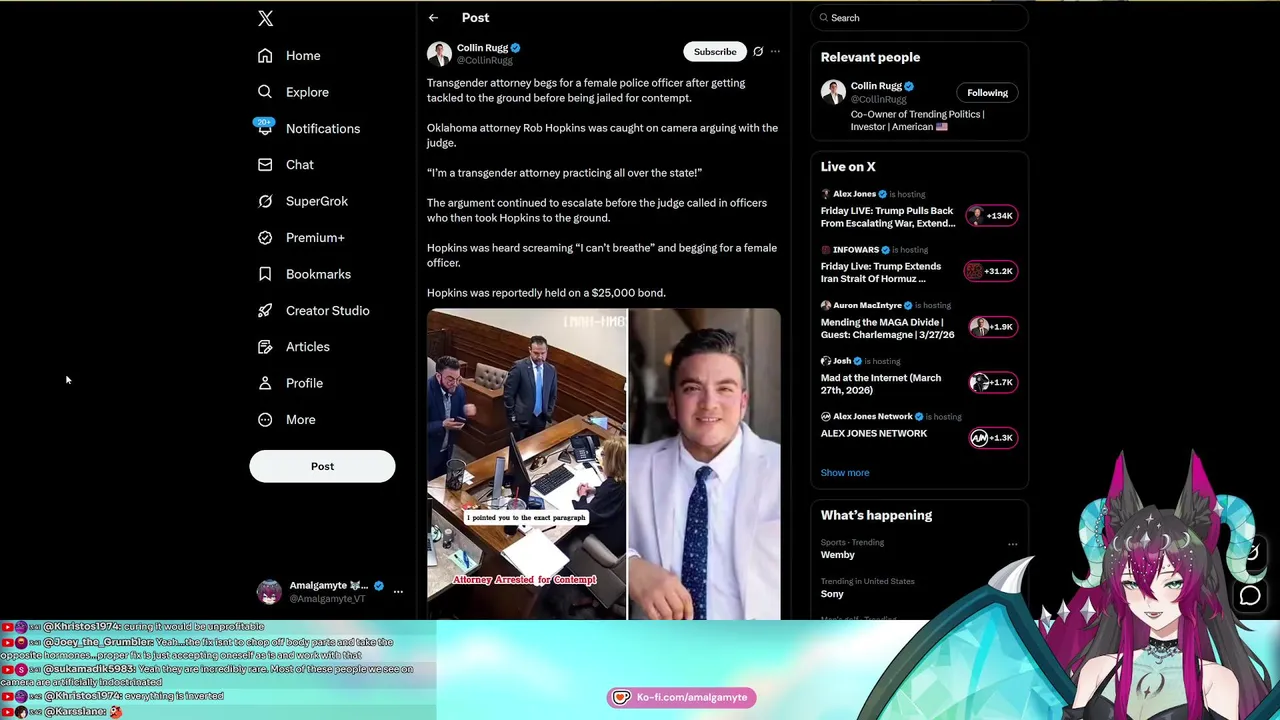Click the Chat menu label
Image resolution: width=1280 pixels, height=720 pixels.
pos(300,165)
